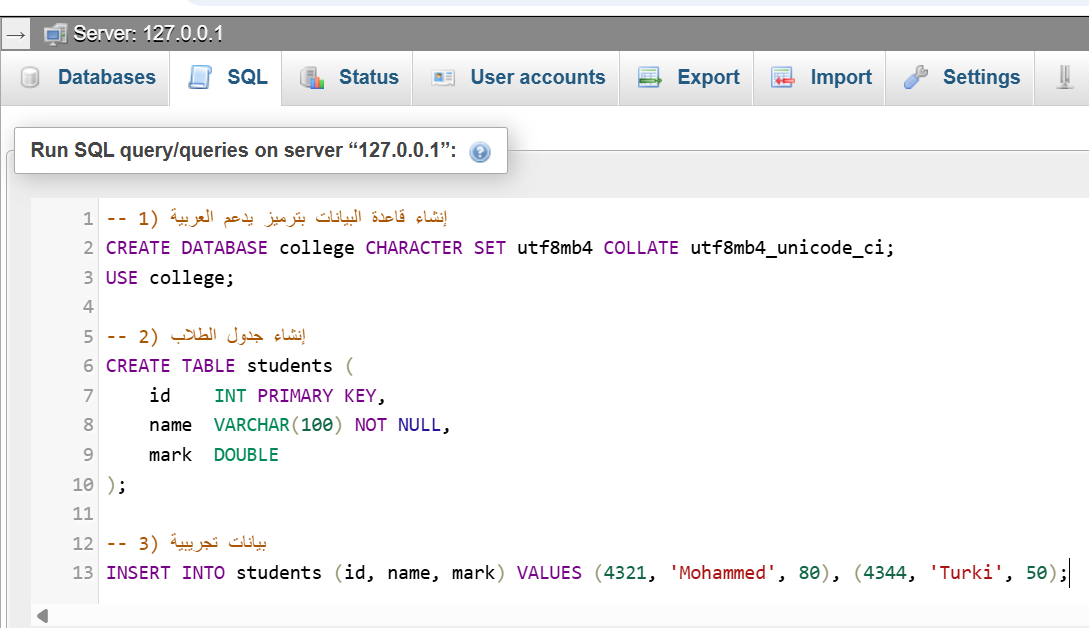Click the server icon beside 127.0.0.1
1089x628 pixels.
(55, 34)
